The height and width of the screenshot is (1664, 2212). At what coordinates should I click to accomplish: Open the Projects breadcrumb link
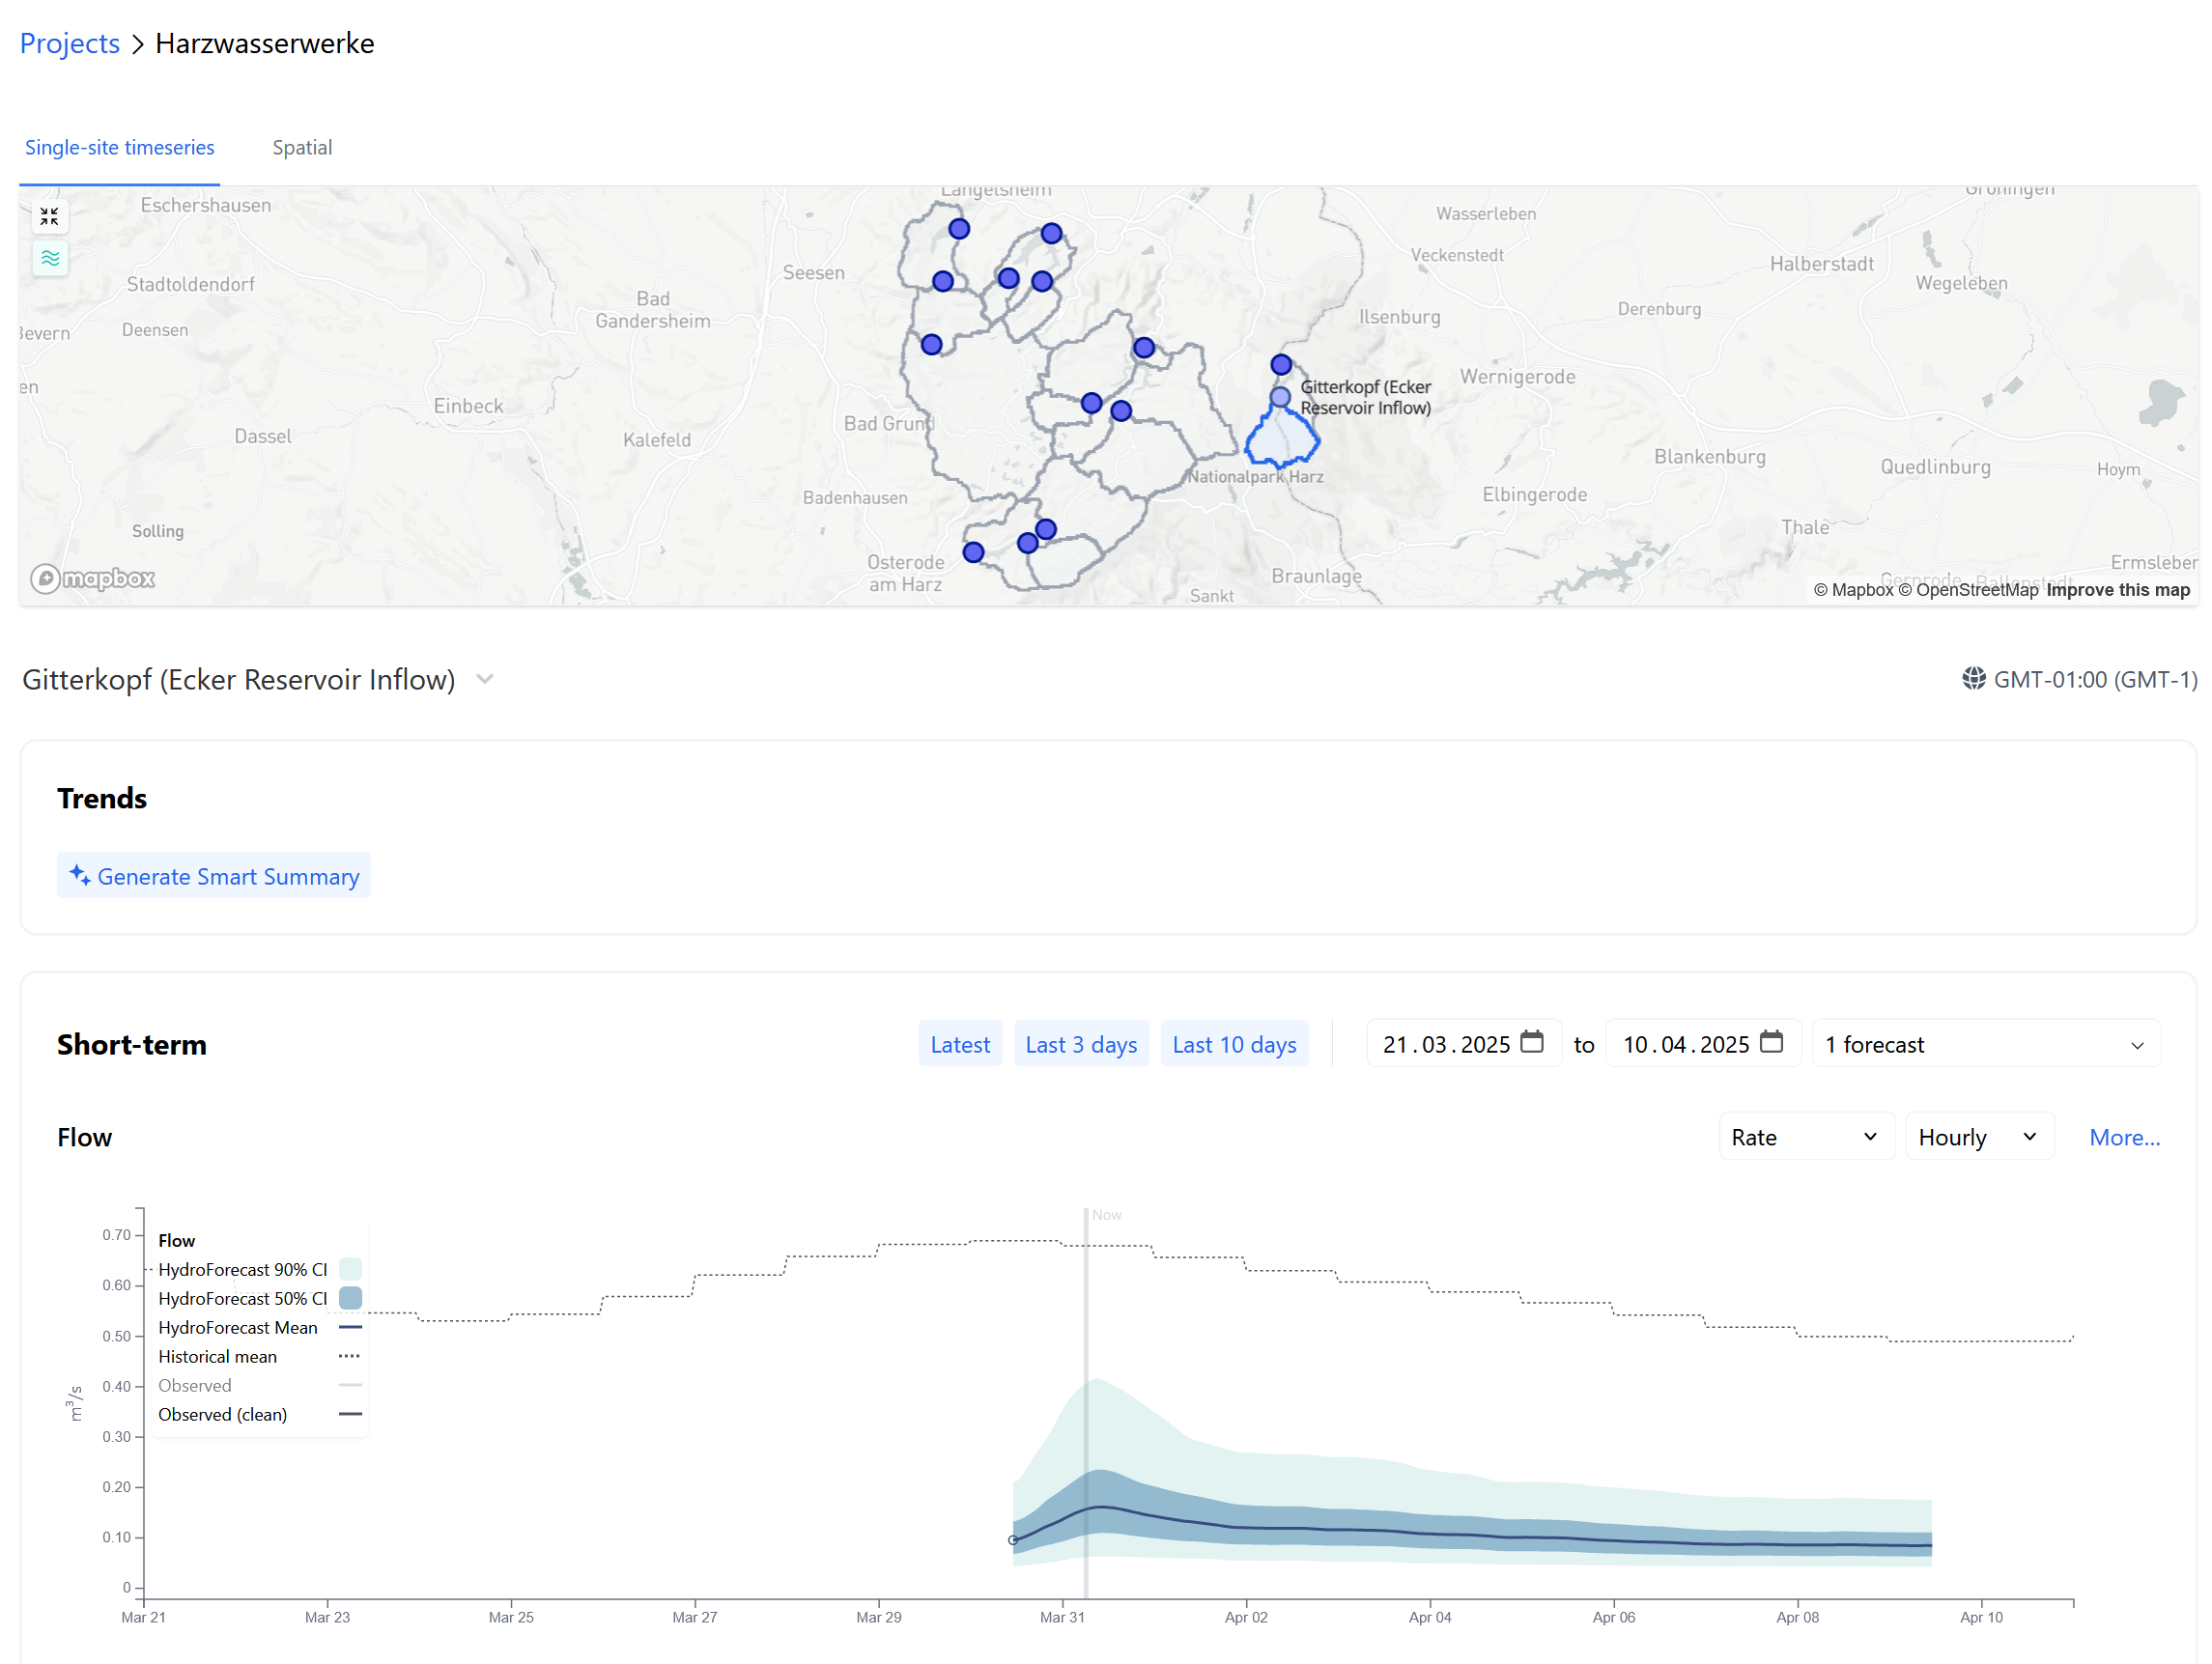[x=69, y=43]
